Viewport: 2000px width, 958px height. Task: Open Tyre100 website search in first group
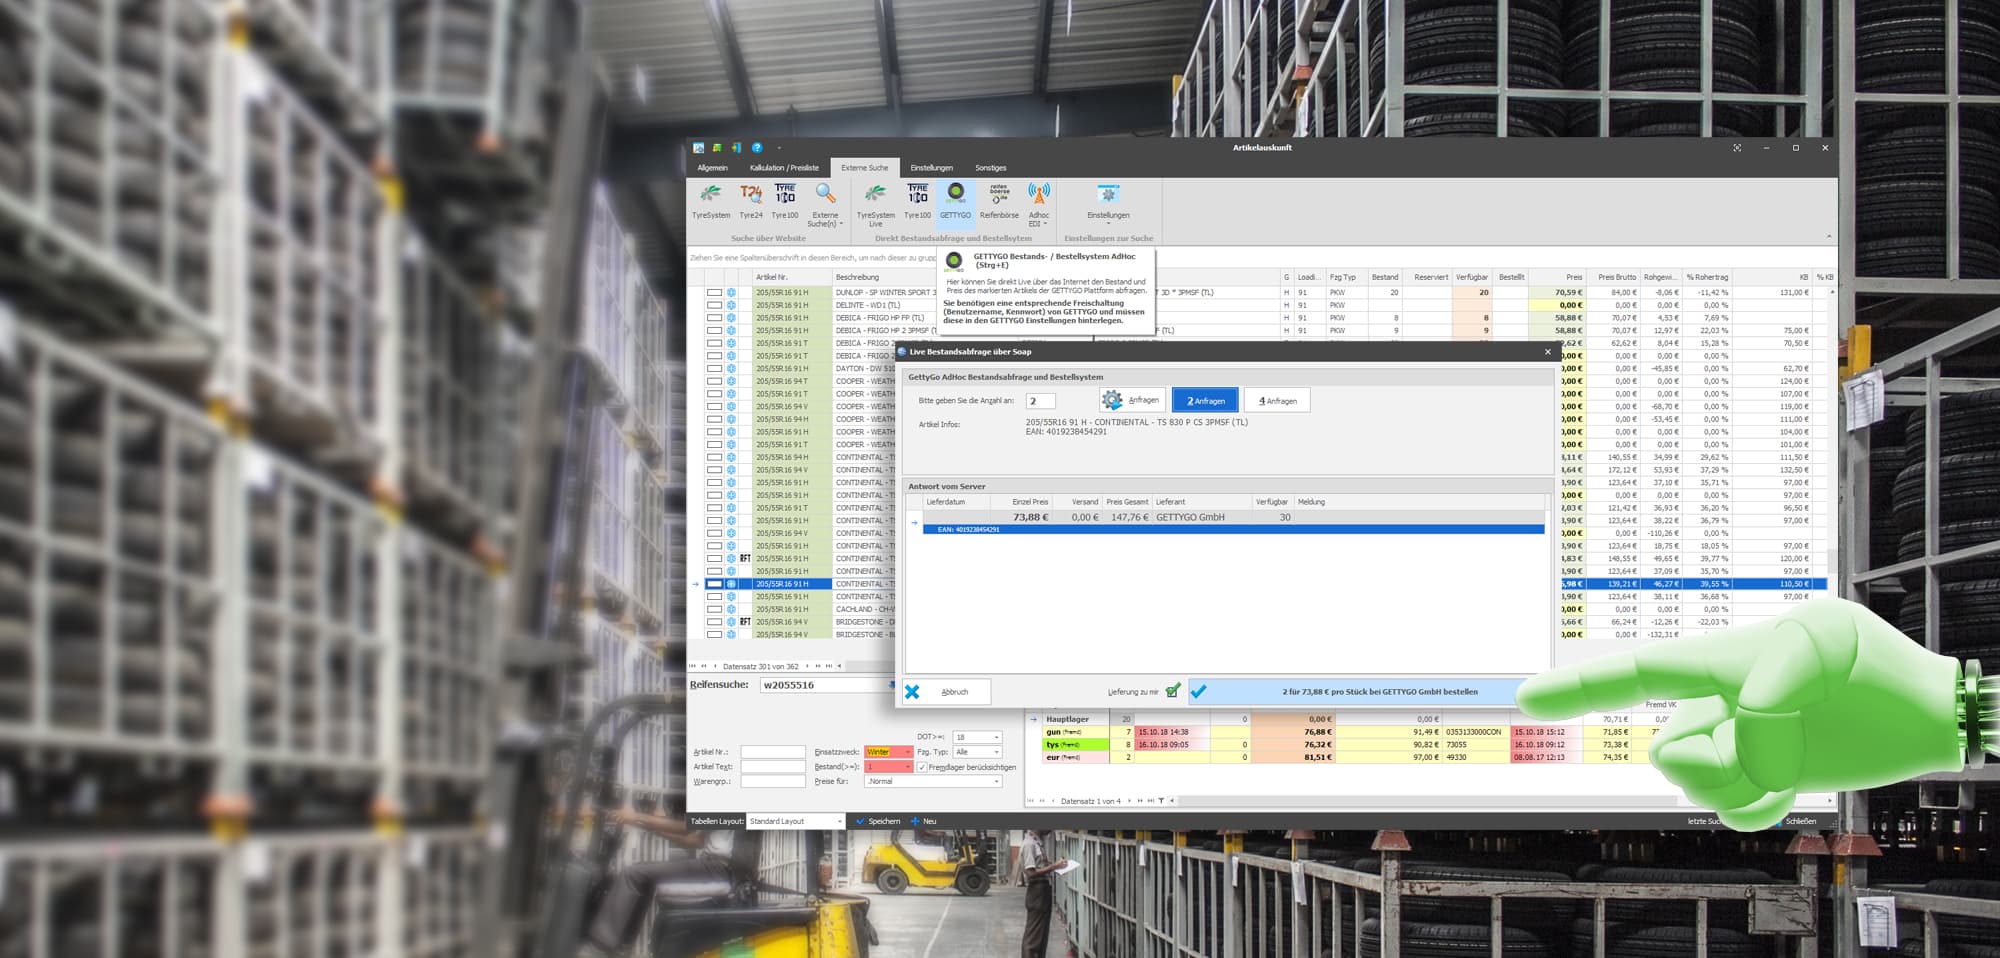[x=785, y=201]
